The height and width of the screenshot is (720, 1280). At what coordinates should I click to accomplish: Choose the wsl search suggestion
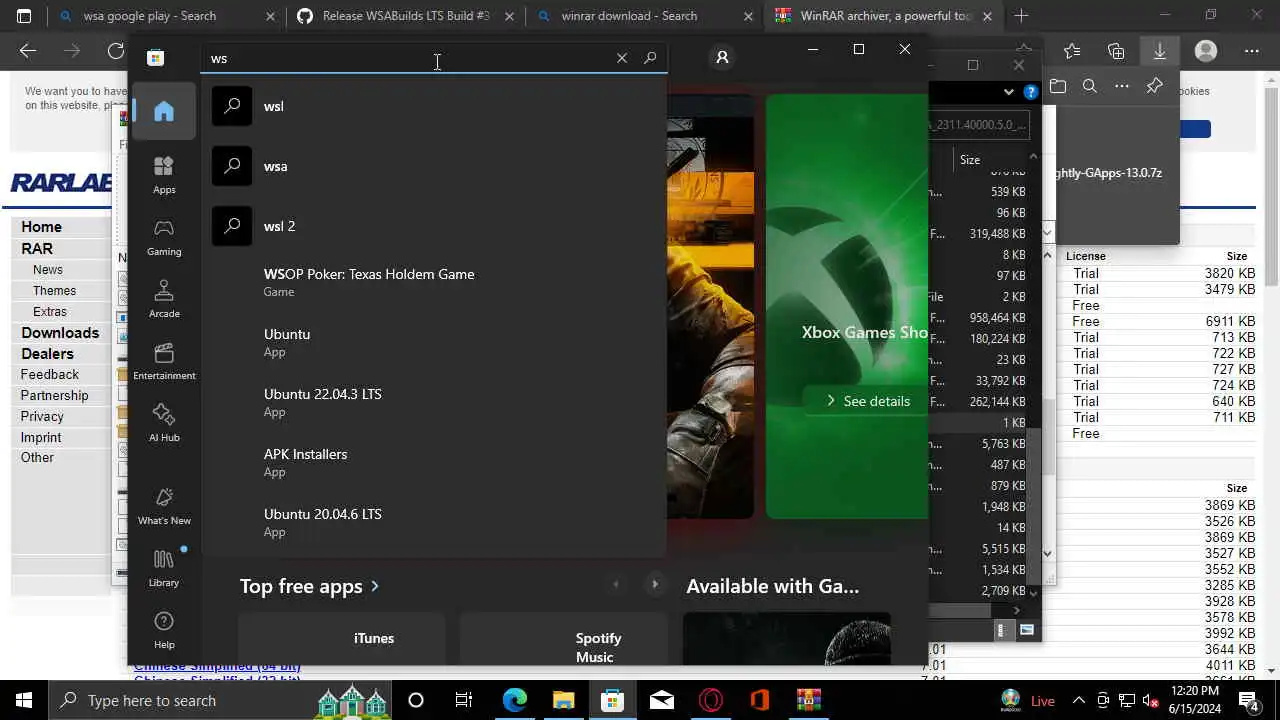coord(434,106)
